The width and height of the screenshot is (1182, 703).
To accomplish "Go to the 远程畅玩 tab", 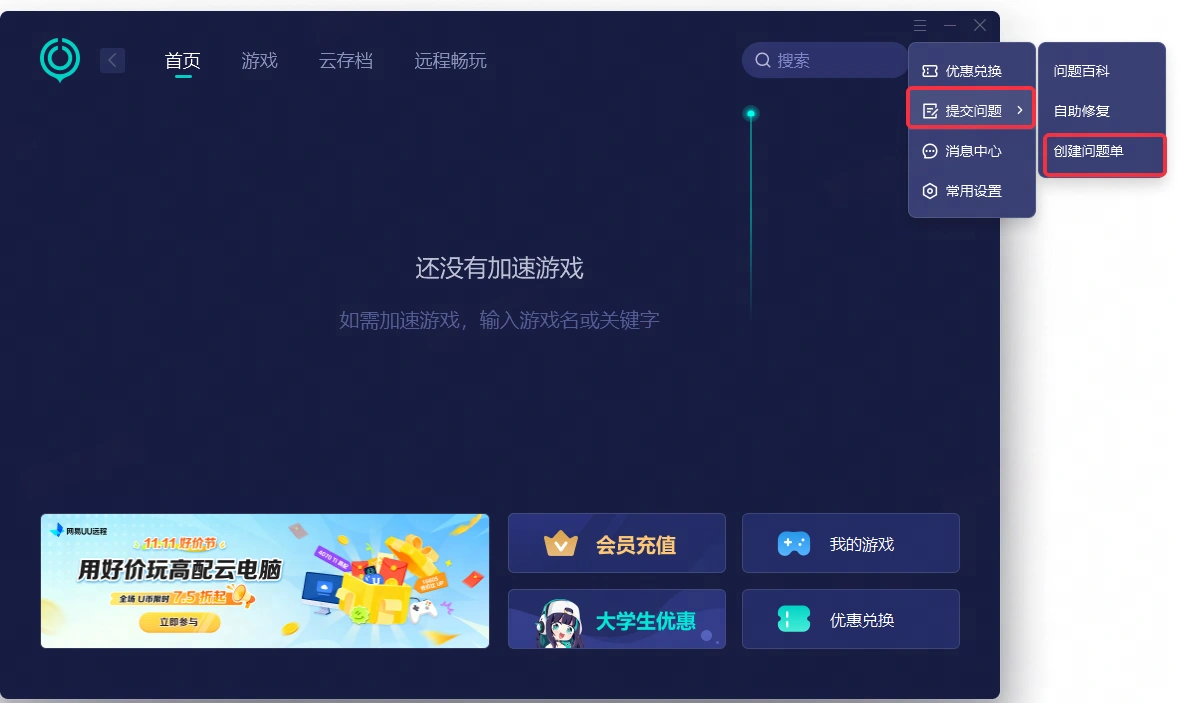I will pos(450,61).
